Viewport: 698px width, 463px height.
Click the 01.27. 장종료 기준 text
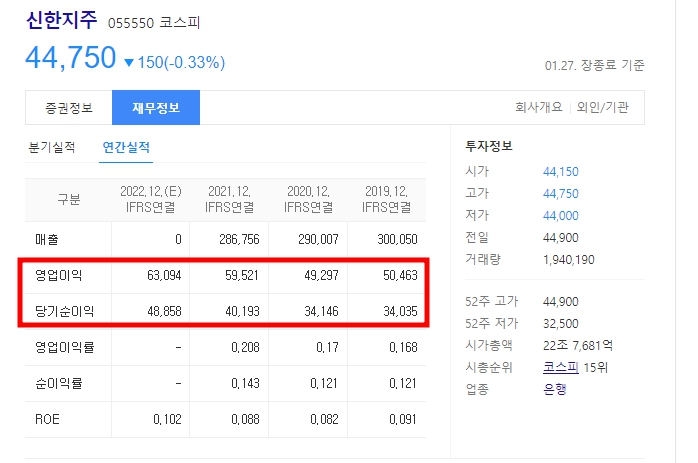(595, 65)
